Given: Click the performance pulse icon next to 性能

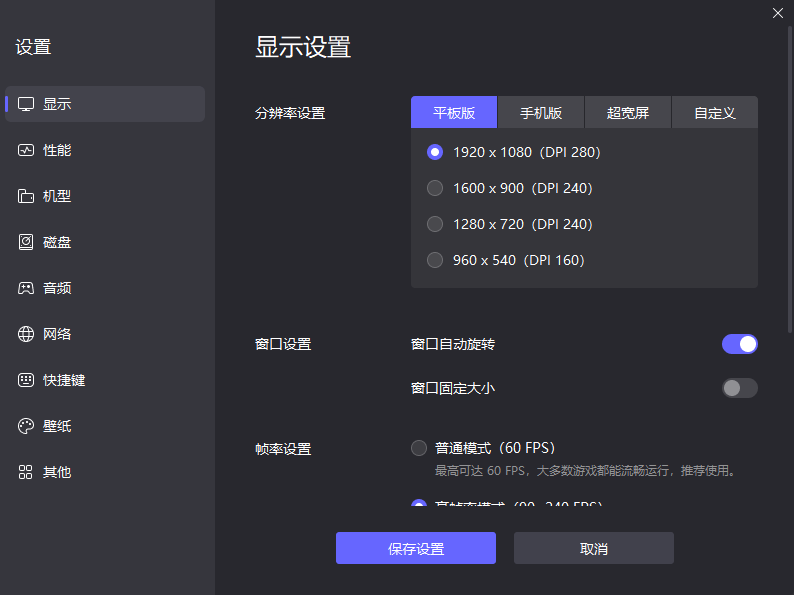Looking at the screenshot, I should tap(26, 150).
